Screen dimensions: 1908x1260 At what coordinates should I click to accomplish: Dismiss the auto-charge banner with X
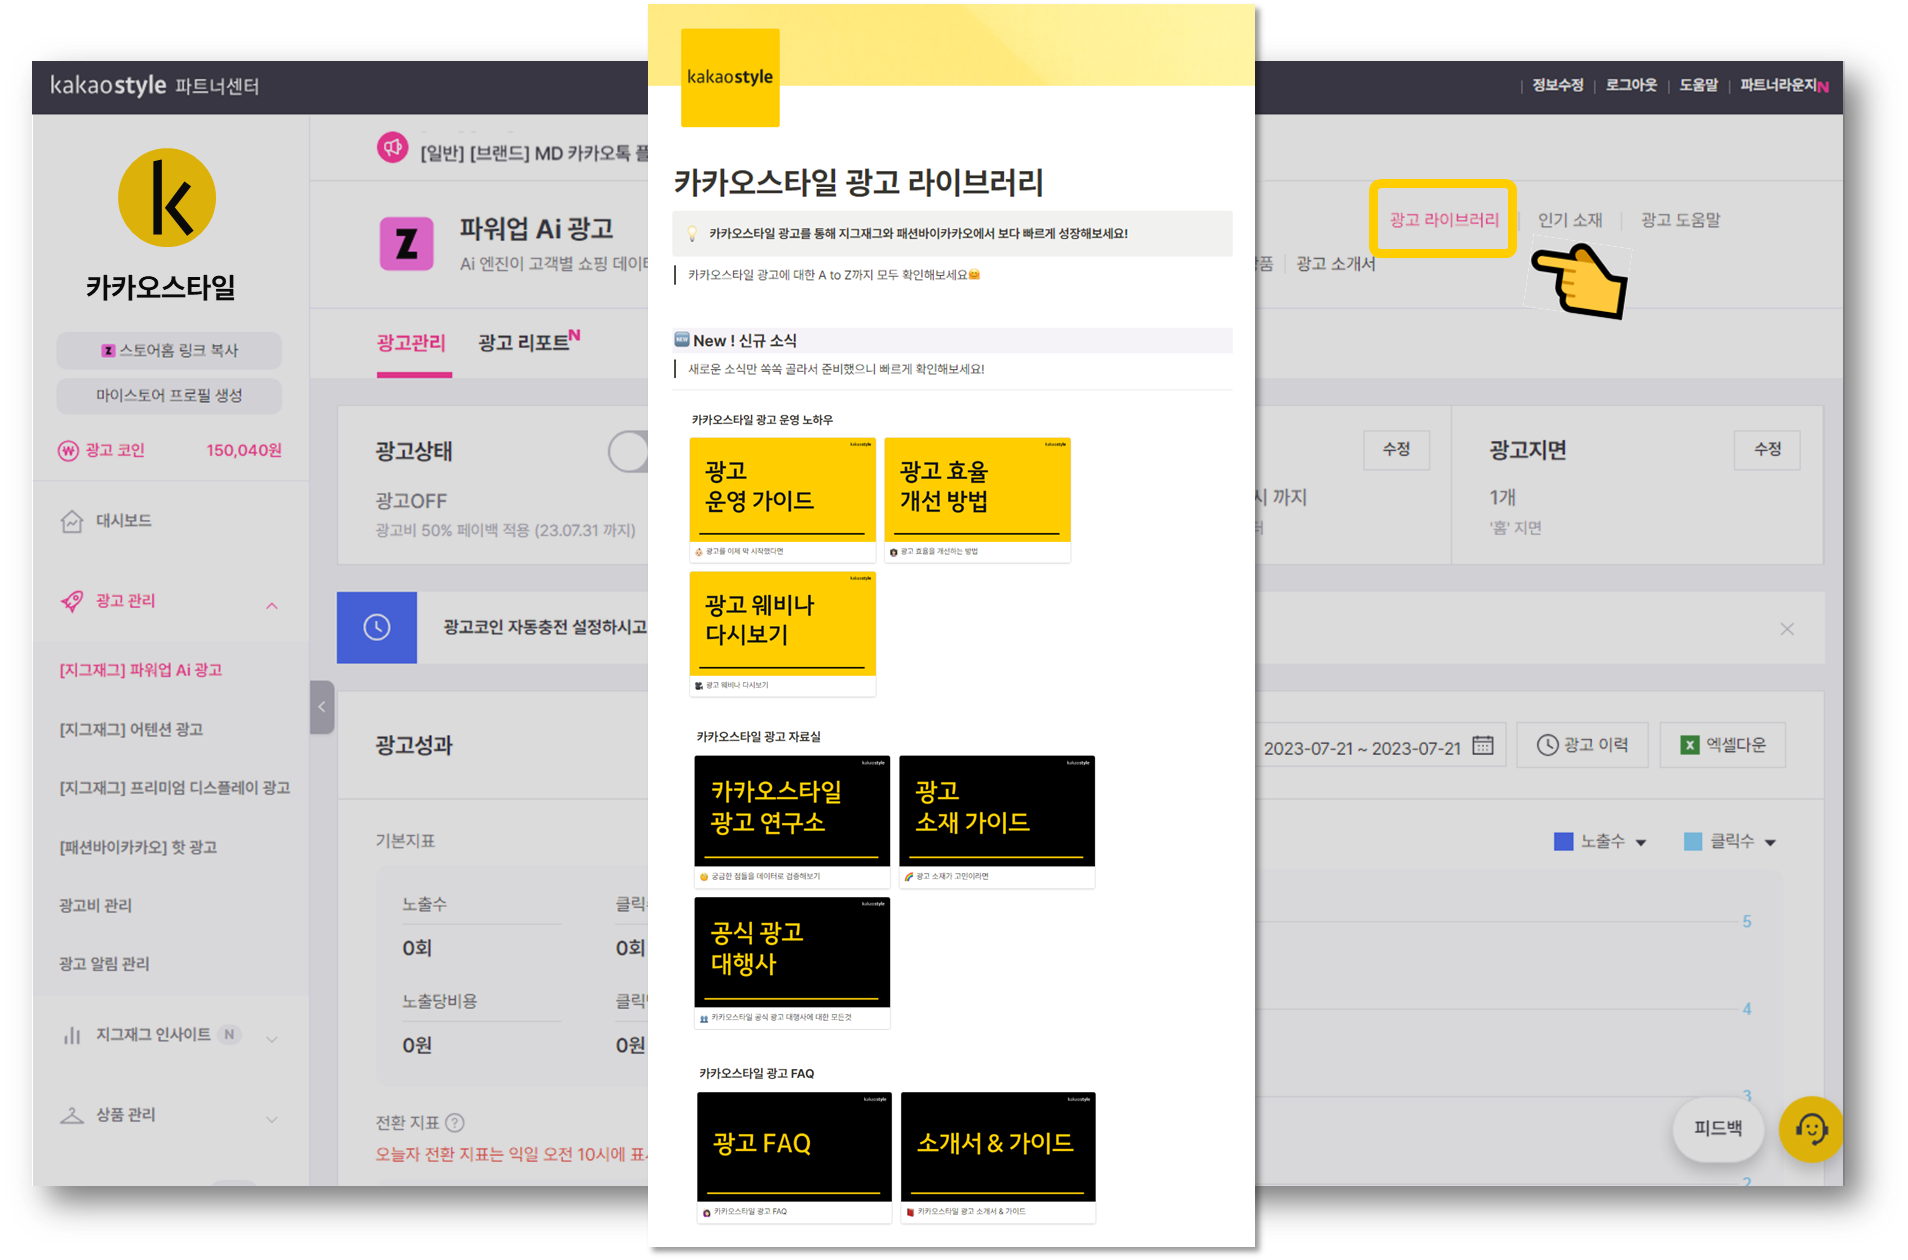[1787, 629]
